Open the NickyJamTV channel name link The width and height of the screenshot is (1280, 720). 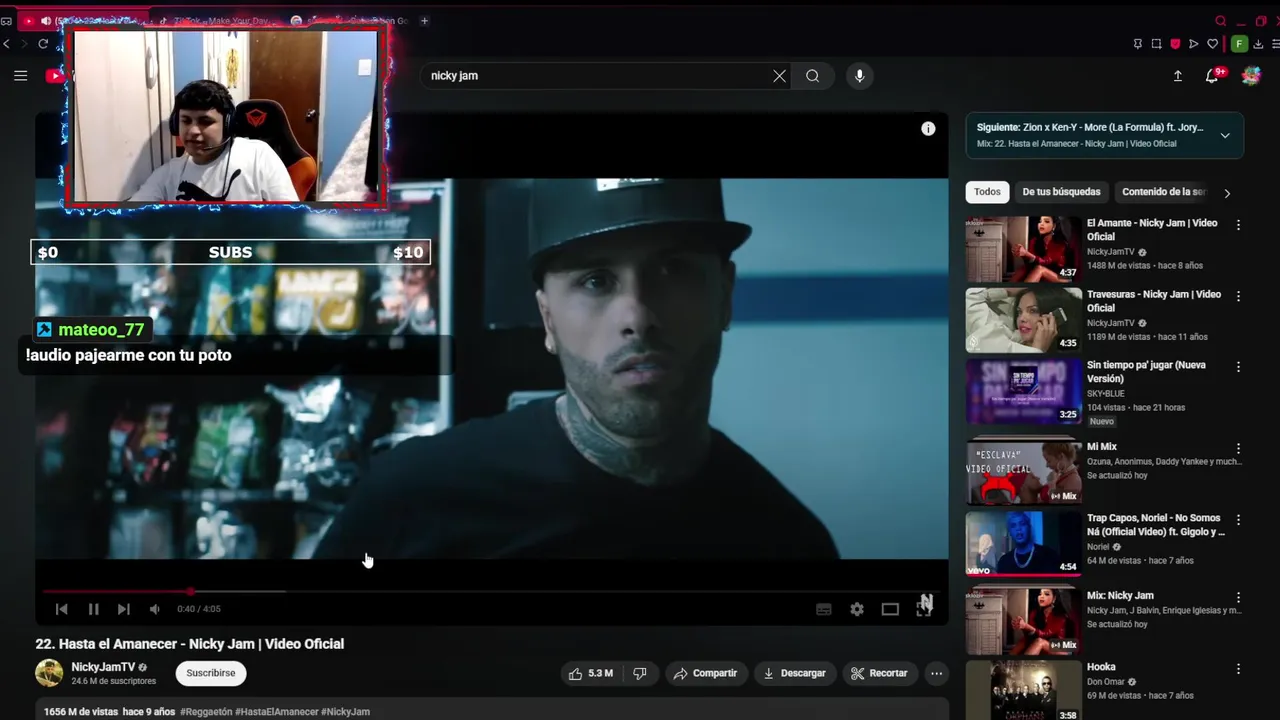[103, 667]
